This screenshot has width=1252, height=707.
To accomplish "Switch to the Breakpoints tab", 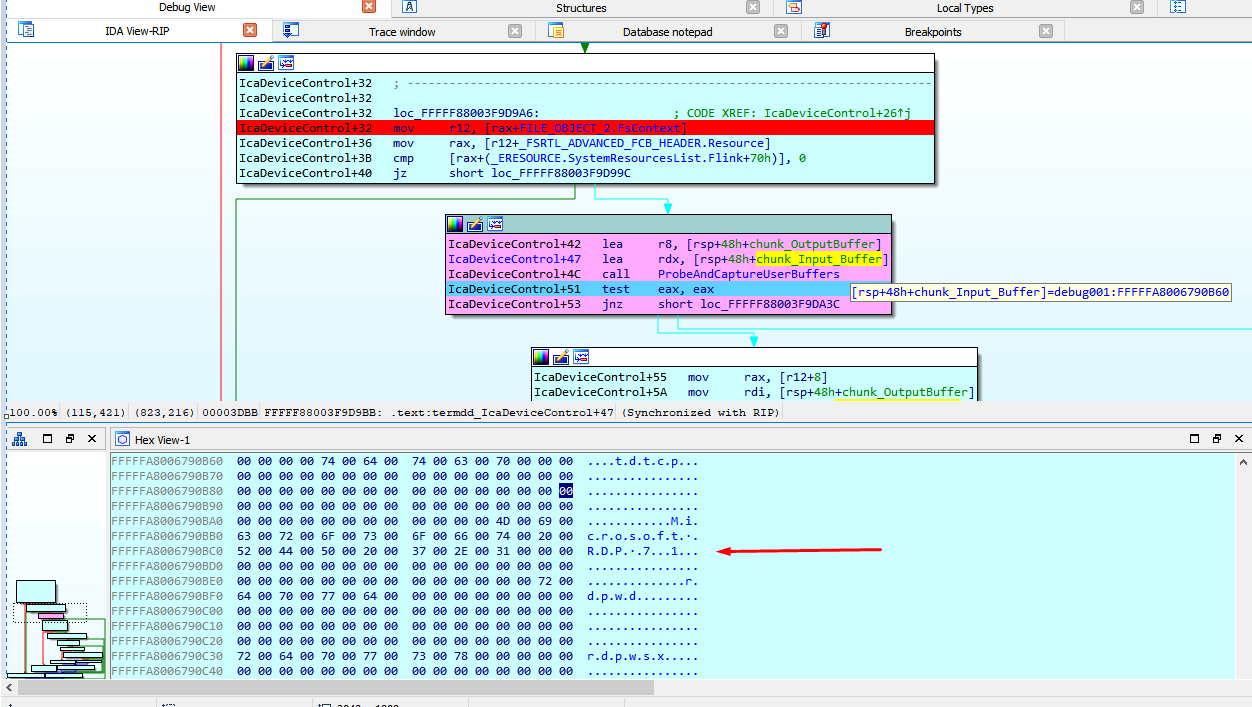I will coord(933,32).
